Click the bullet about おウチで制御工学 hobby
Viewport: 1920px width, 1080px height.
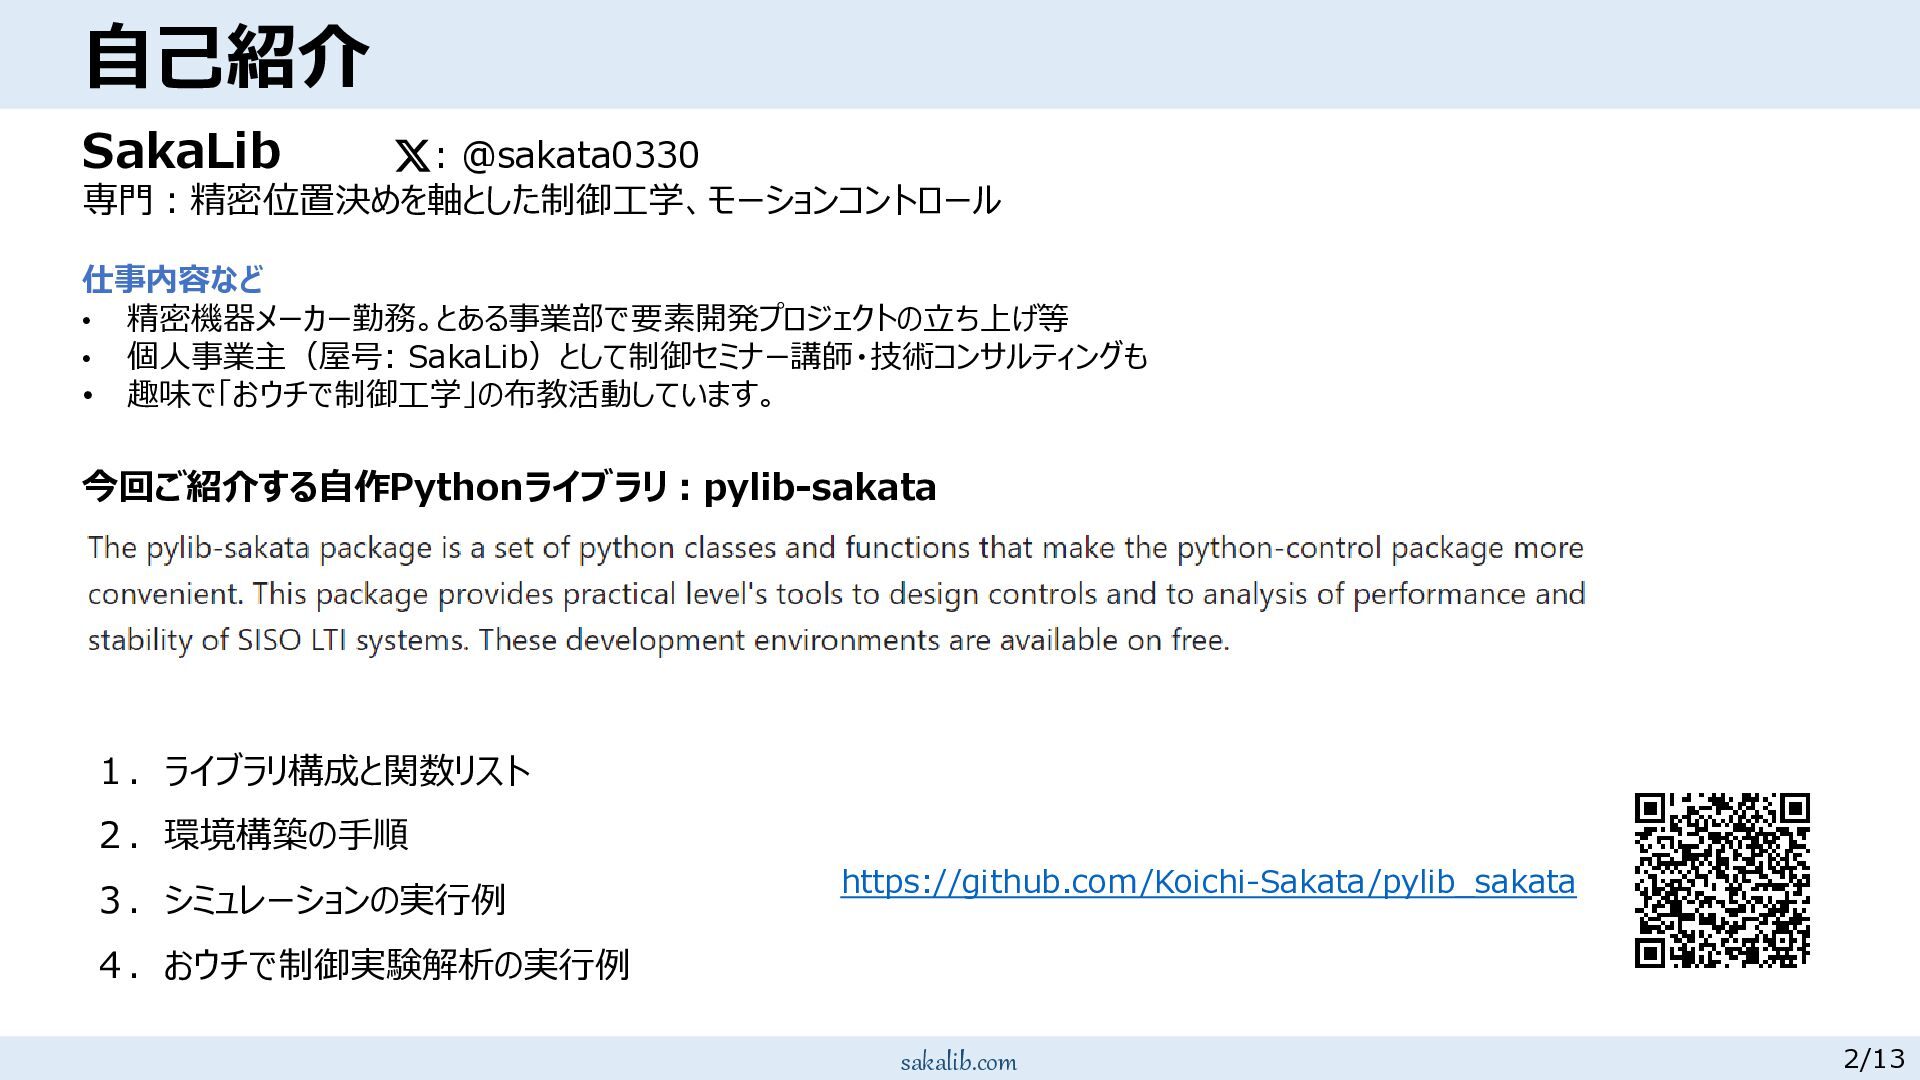point(450,395)
